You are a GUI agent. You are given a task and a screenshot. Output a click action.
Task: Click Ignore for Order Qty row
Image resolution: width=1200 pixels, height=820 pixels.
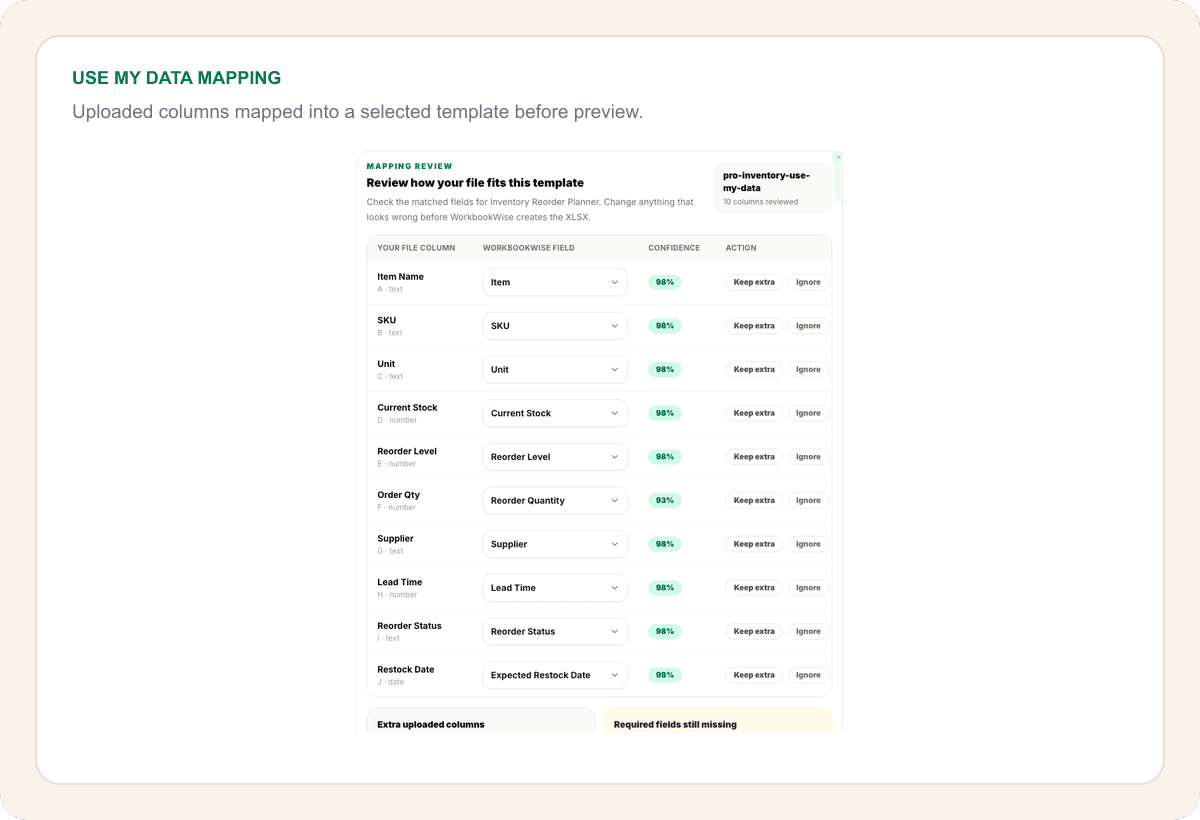[x=808, y=500]
